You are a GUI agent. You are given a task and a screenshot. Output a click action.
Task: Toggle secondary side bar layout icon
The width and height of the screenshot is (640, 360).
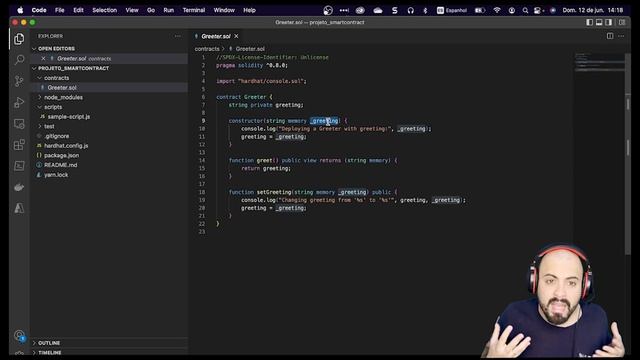click(609, 22)
